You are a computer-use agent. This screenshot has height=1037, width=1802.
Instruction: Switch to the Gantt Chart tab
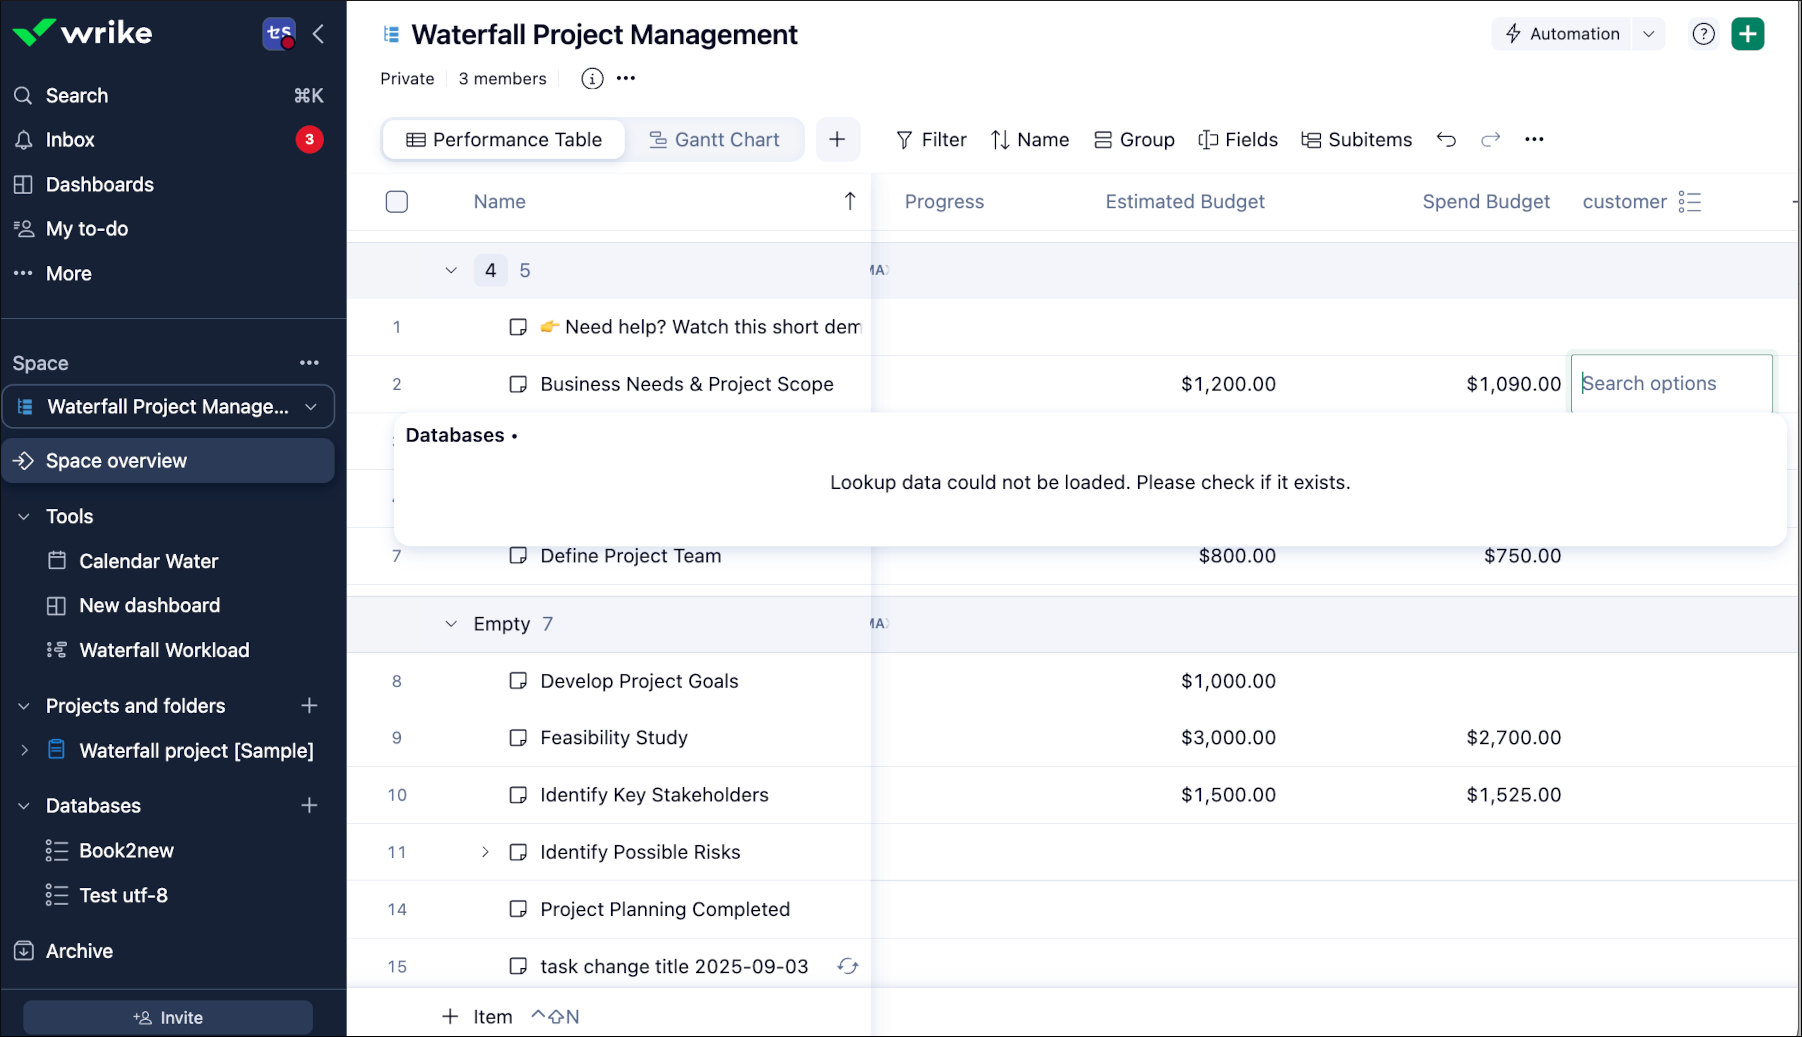coord(715,139)
